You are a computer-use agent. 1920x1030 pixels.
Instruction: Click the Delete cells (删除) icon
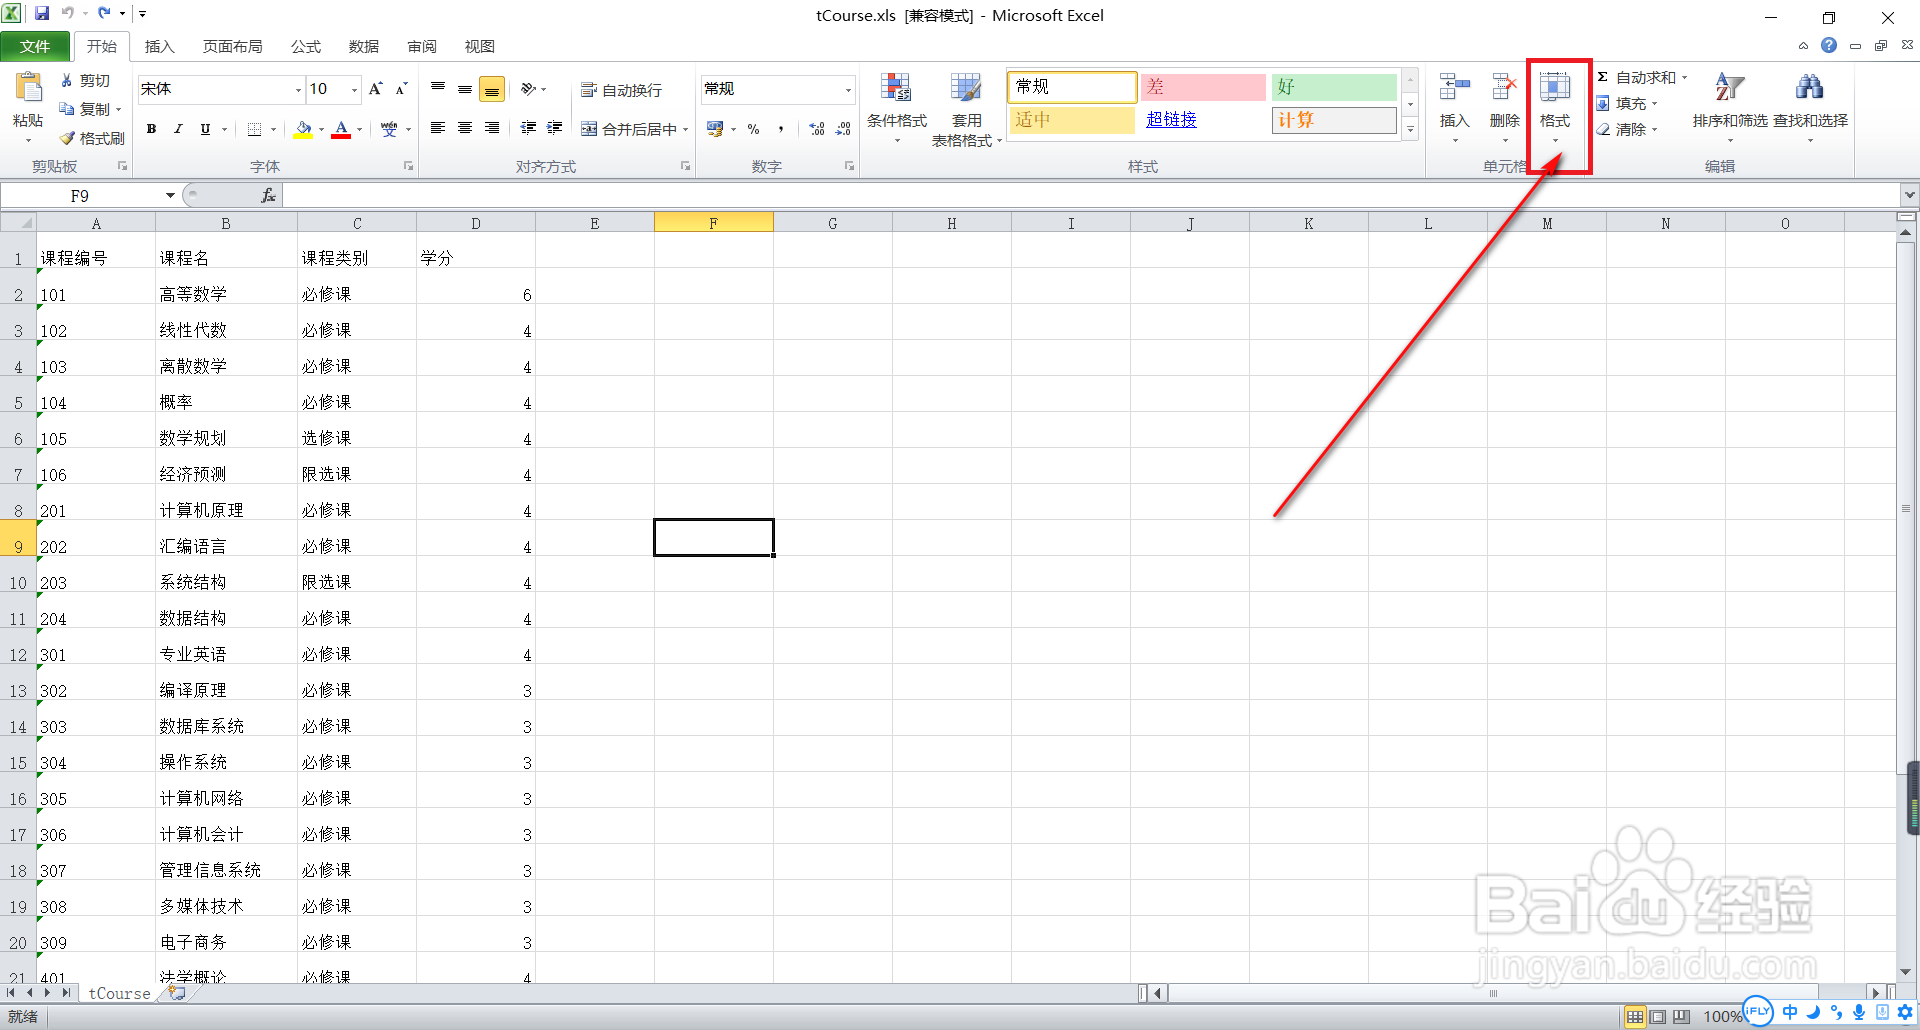(x=1504, y=88)
